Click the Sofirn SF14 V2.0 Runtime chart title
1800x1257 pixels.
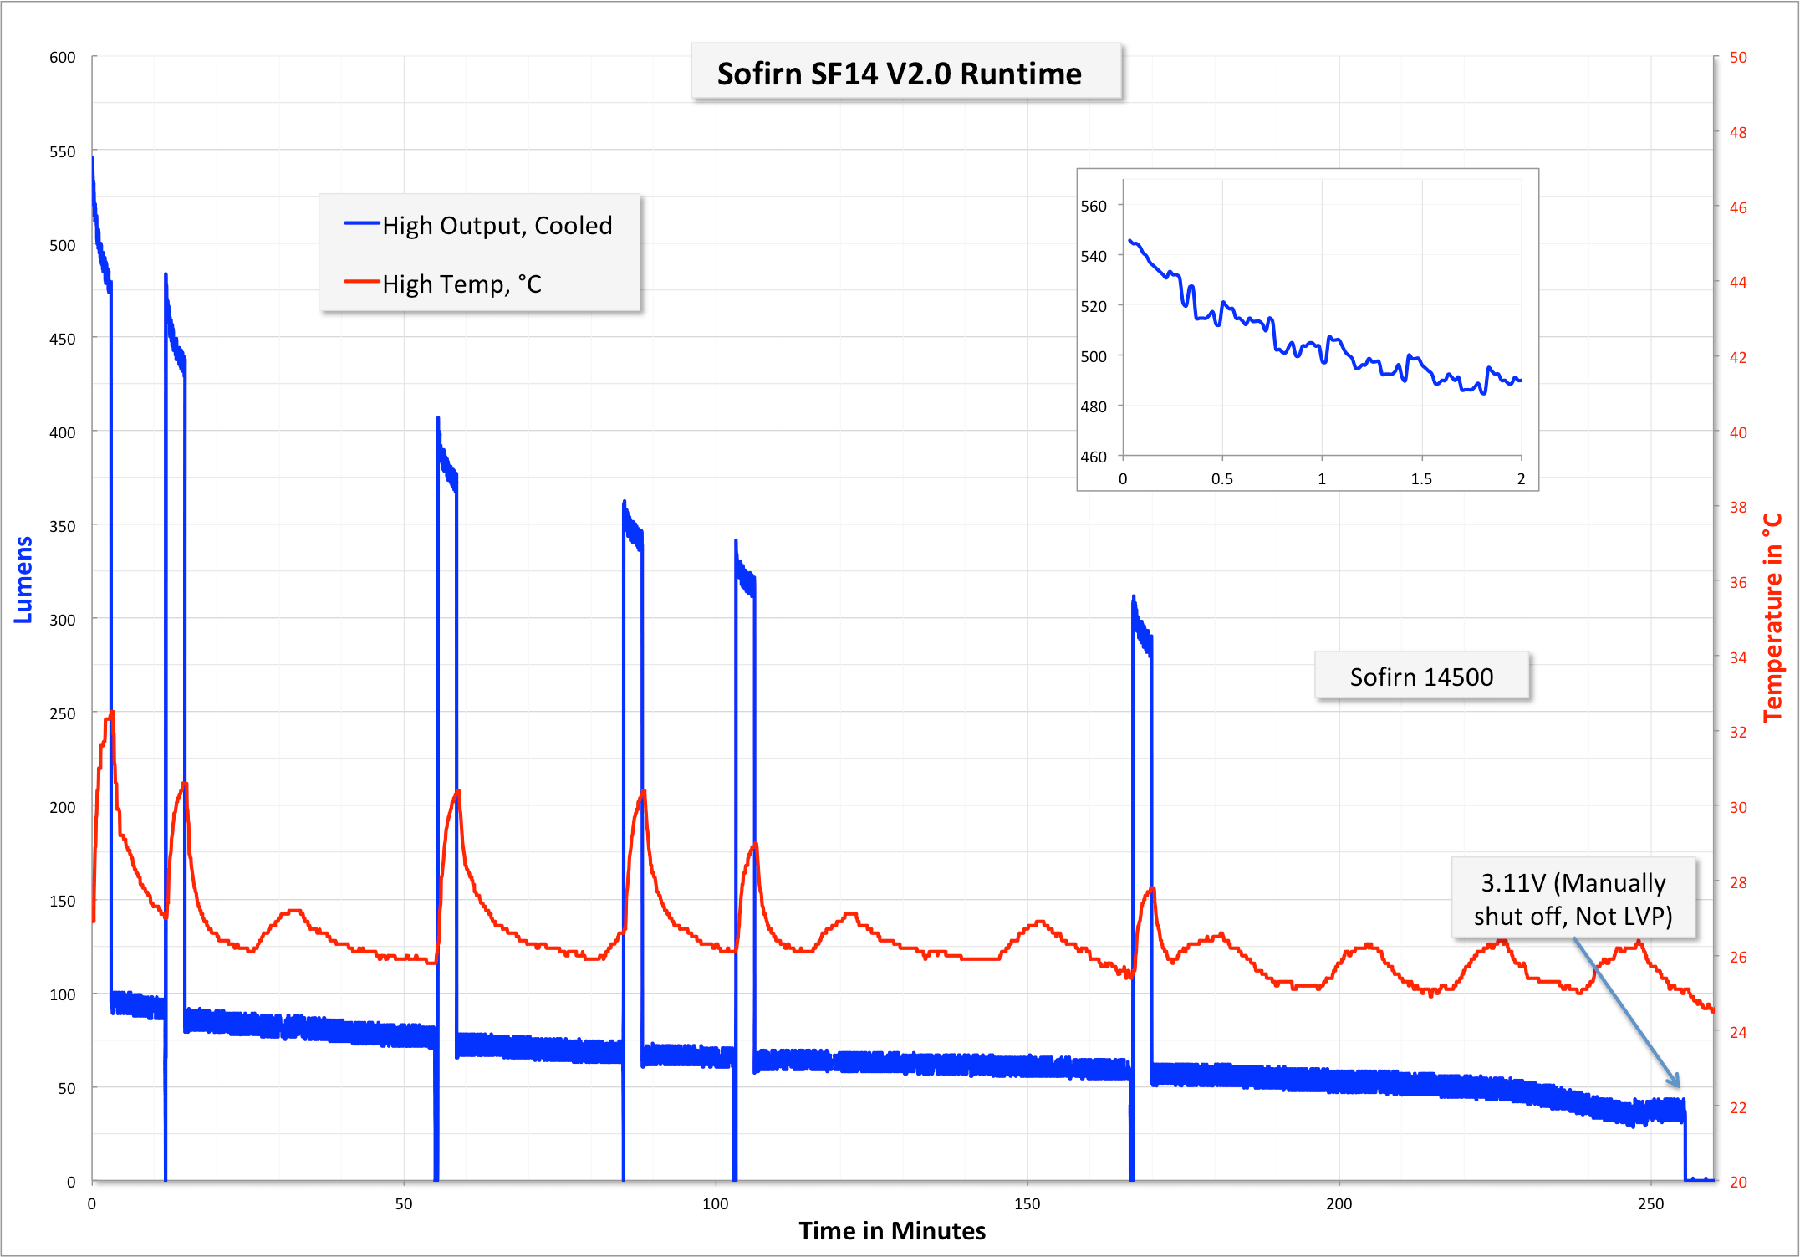(899, 73)
